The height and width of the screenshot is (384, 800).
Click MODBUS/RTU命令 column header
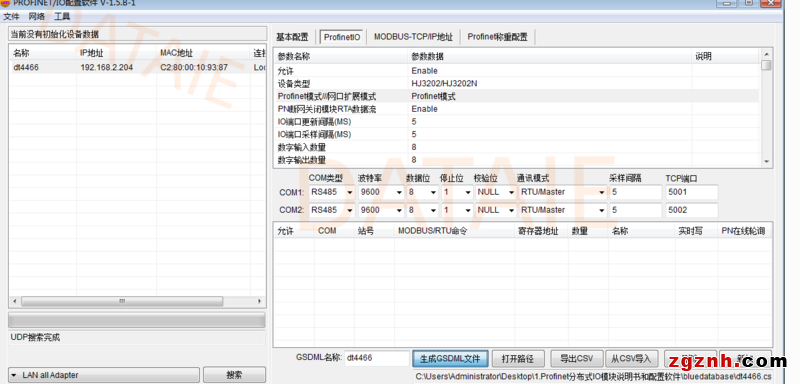click(x=454, y=231)
